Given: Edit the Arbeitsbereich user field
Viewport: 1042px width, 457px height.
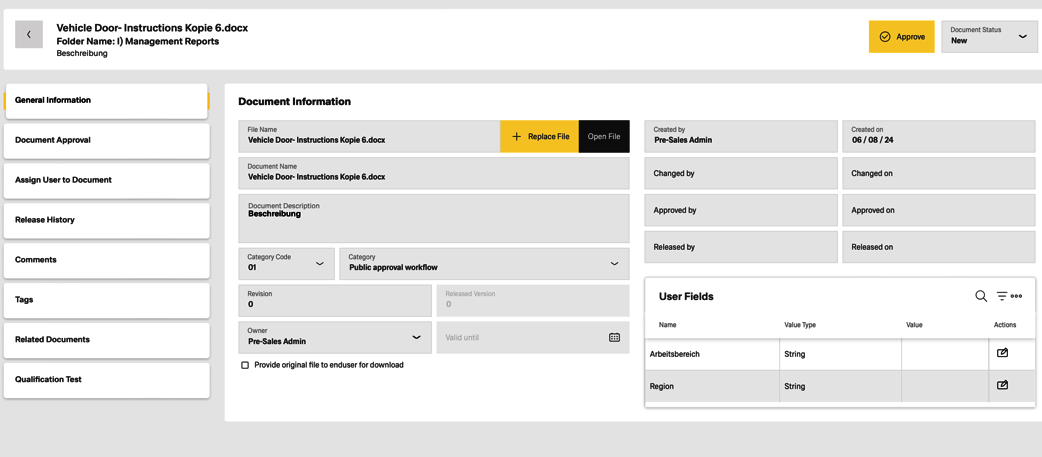Looking at the screenshot, I should click(1002, 353).
